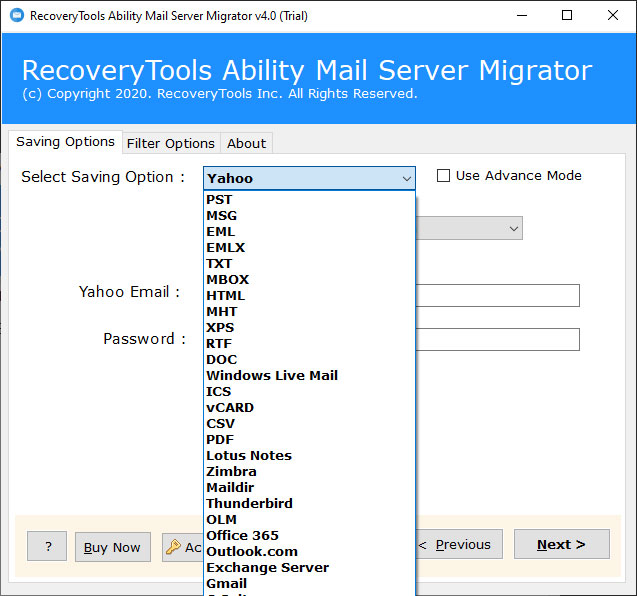Choose OLM from the list
The image size is (637, 596).
(309, 519)
